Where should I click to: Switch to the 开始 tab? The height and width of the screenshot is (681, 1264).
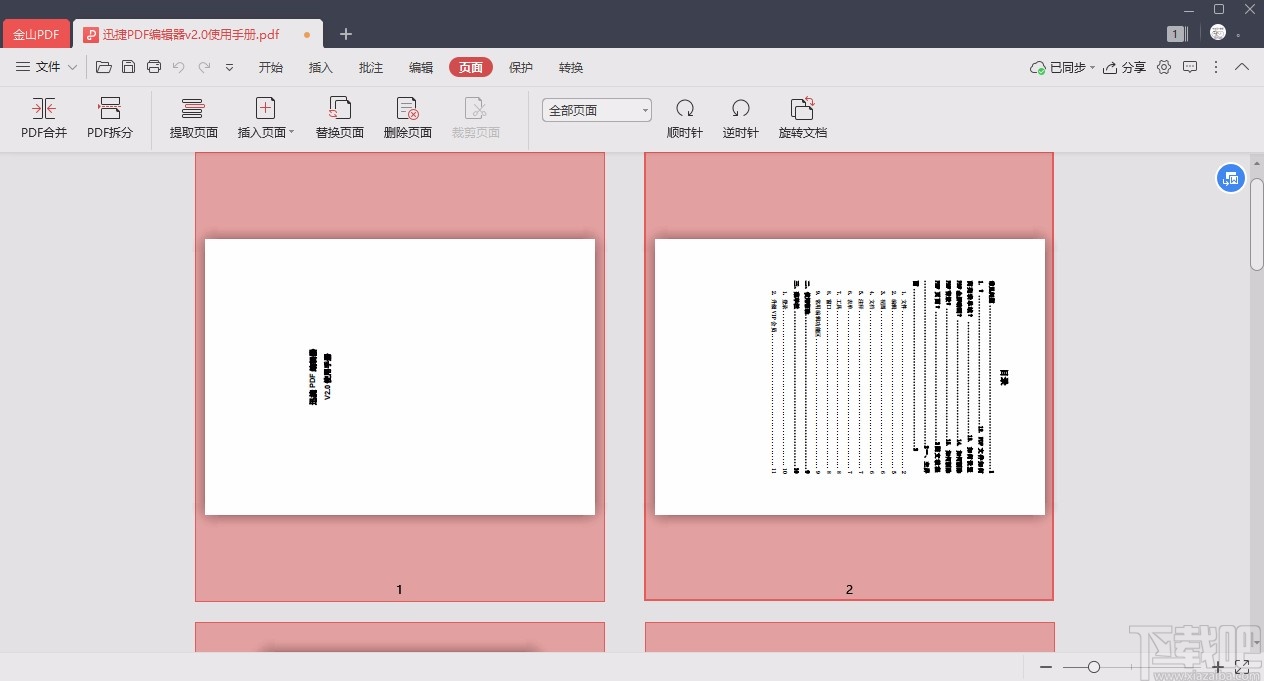tap(271, 67)
